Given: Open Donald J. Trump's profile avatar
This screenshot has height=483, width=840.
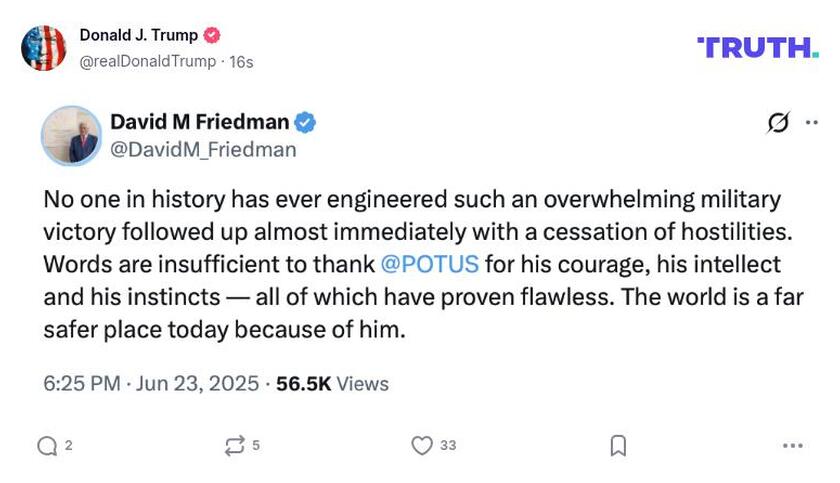Looking at the screenshot, I should (43, 48).
